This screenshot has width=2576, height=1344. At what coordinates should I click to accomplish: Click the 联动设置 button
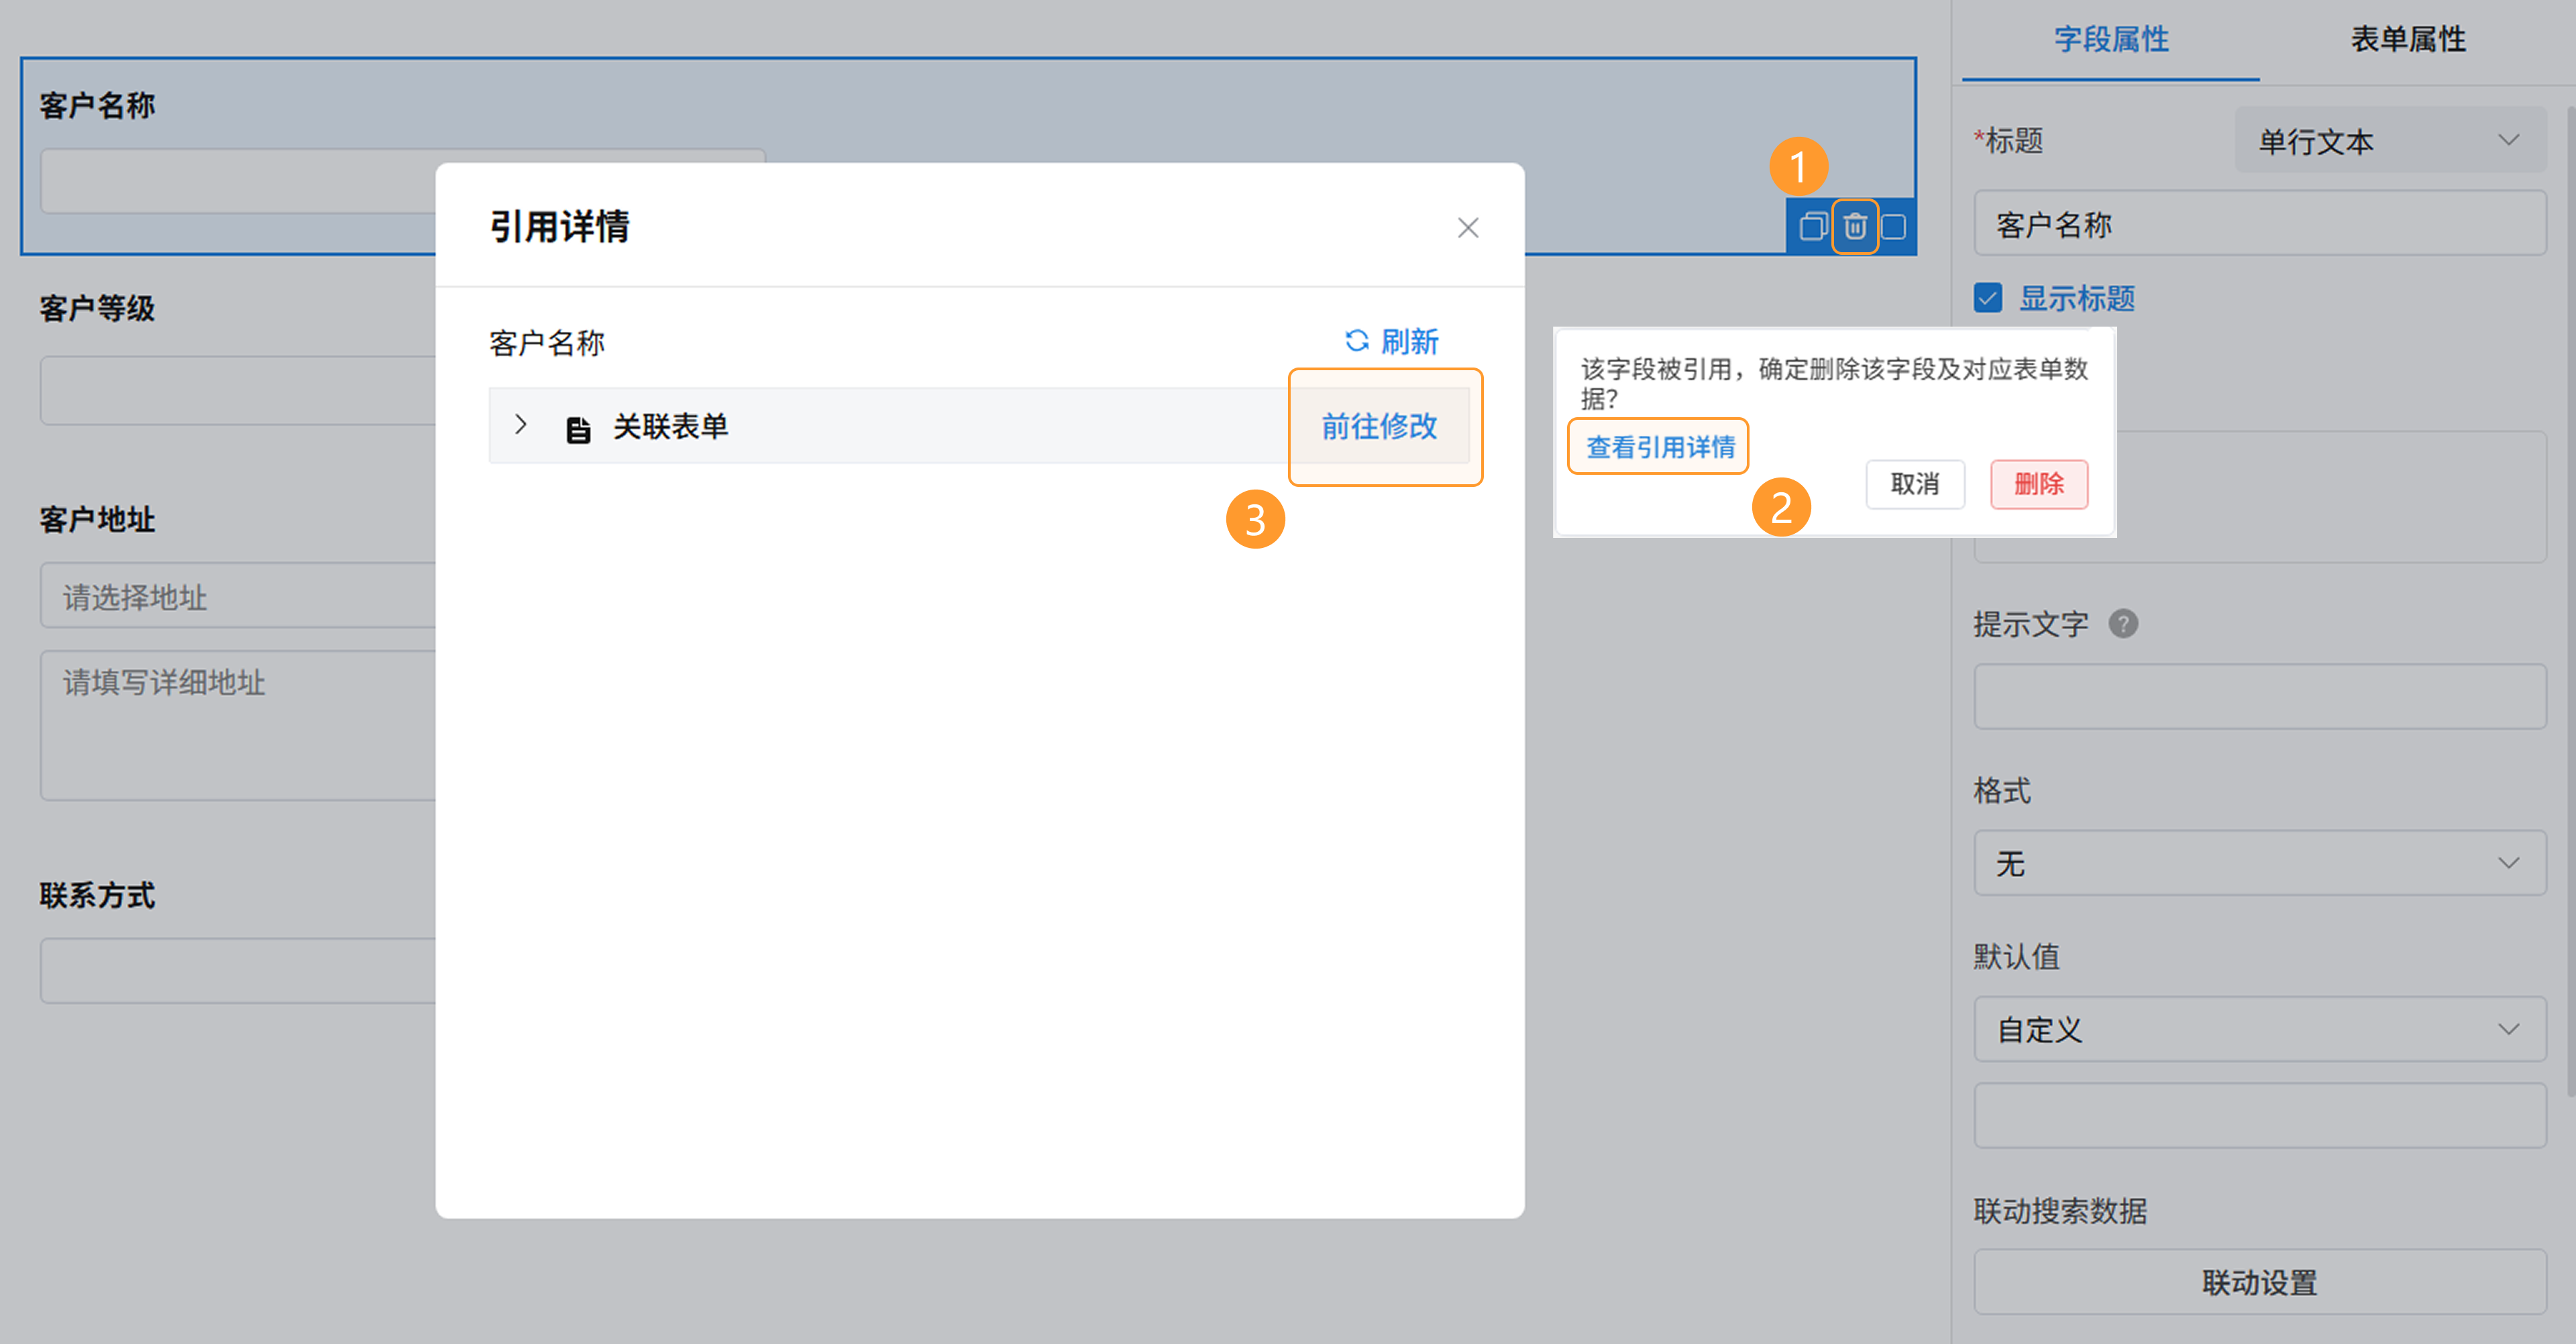coord(2259,1282)
